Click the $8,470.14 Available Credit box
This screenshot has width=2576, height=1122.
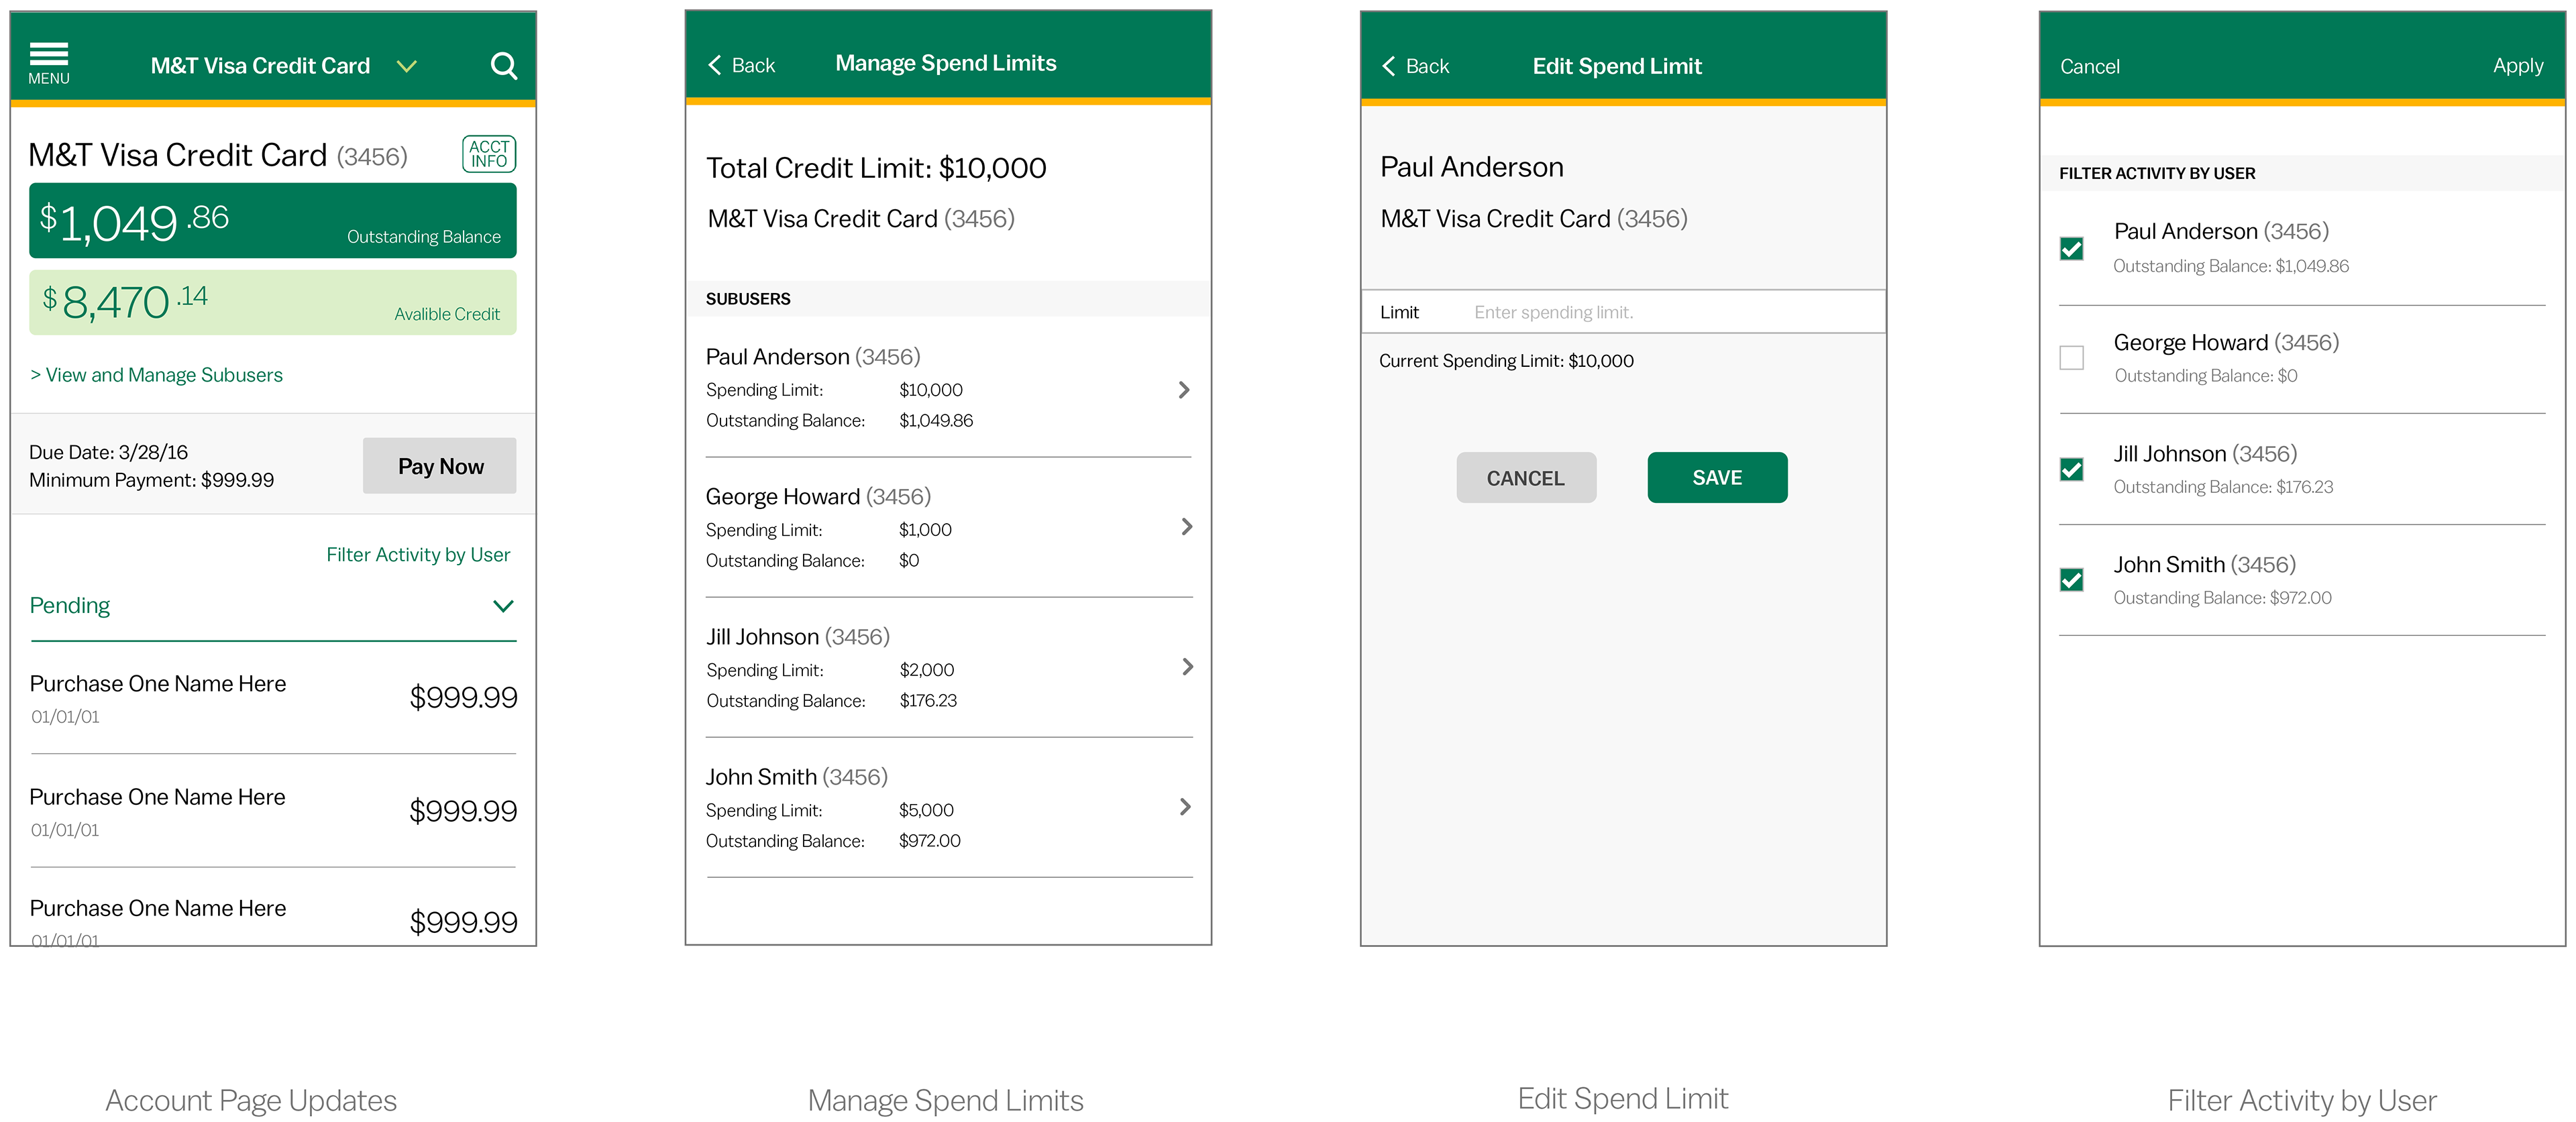pos(273,302)
